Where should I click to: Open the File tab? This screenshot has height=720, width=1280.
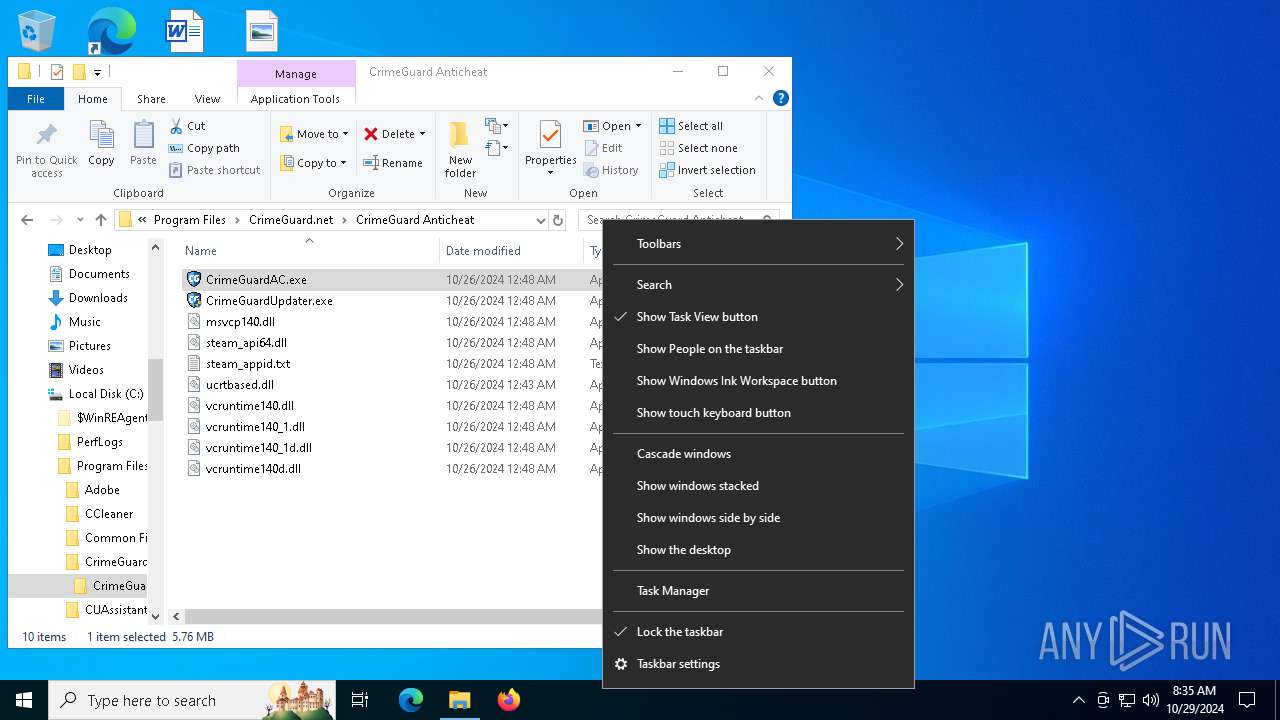click(36, 99)
